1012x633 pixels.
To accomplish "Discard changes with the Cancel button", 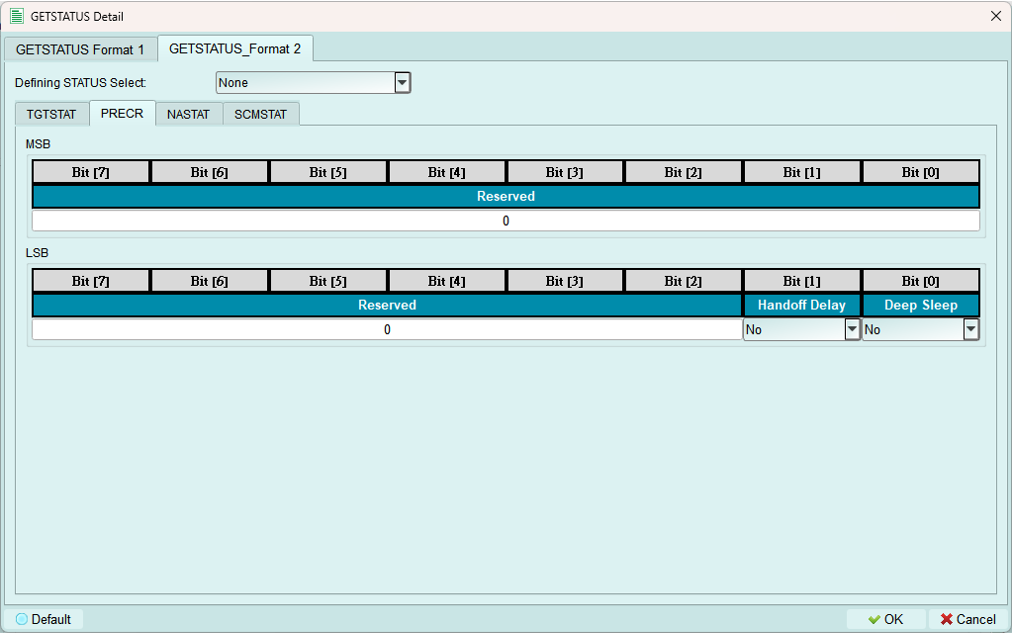I will tap(968, 619).
